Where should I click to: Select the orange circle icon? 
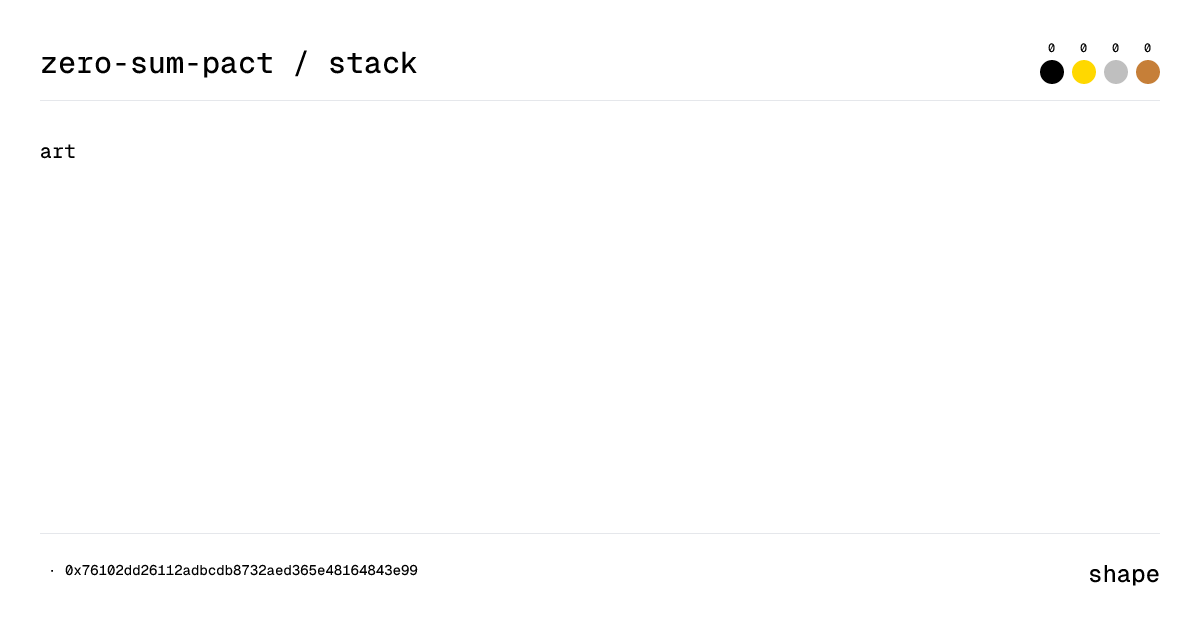1147,71
